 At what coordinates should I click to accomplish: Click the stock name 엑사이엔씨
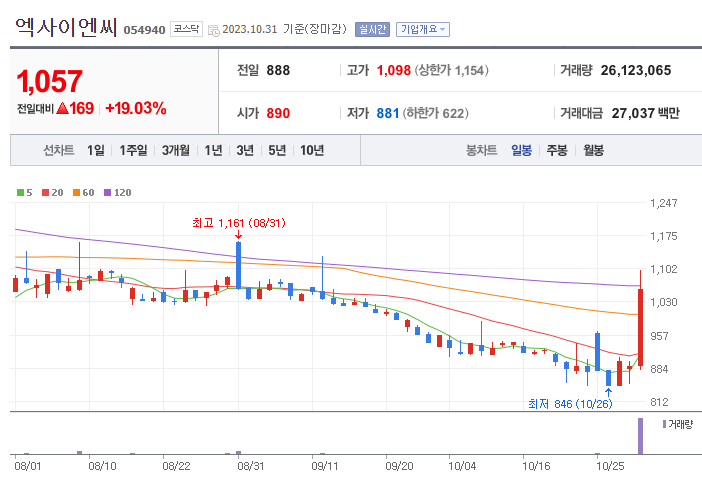(66, 27)
